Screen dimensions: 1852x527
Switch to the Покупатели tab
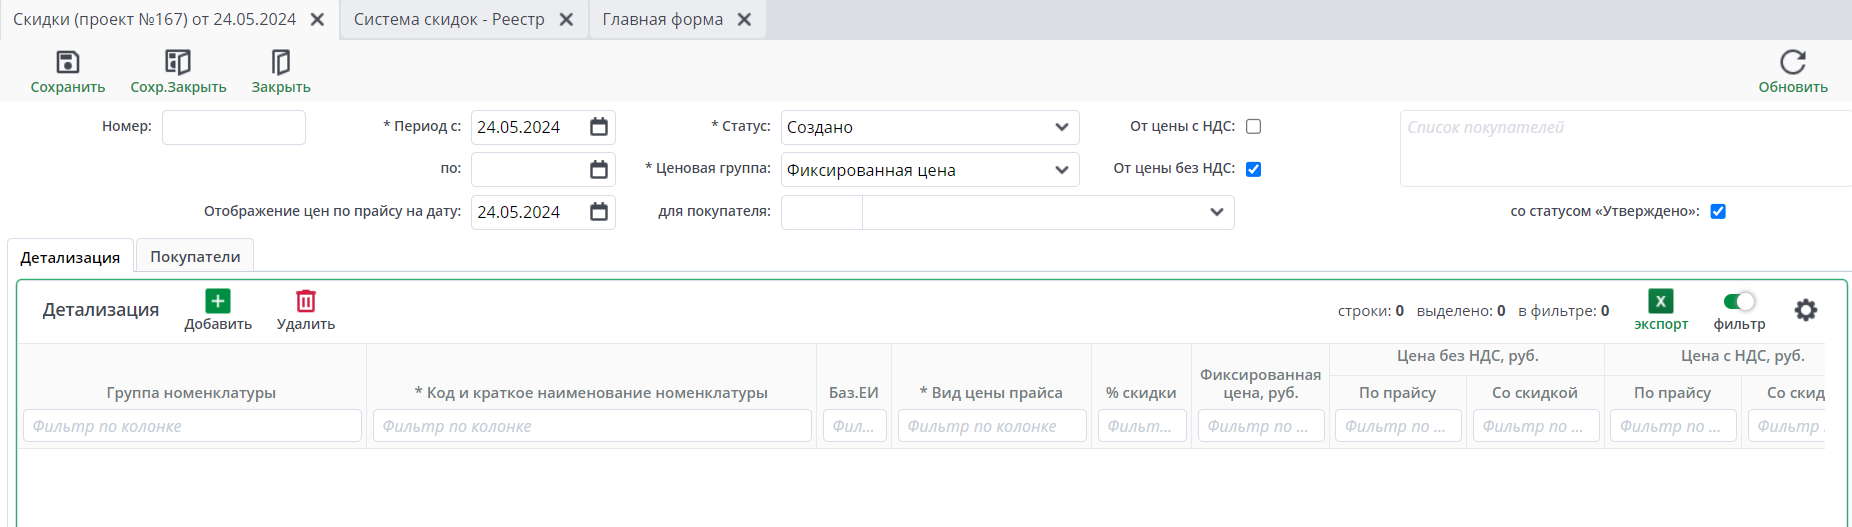tap(195, 257)
